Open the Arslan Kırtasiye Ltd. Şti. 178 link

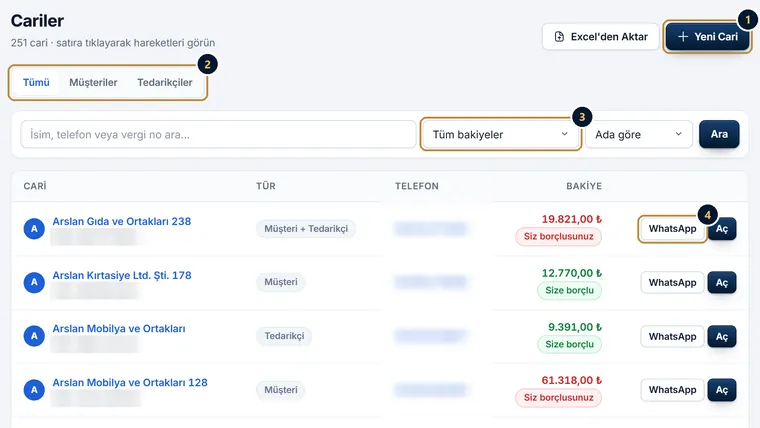pos(122,275)
